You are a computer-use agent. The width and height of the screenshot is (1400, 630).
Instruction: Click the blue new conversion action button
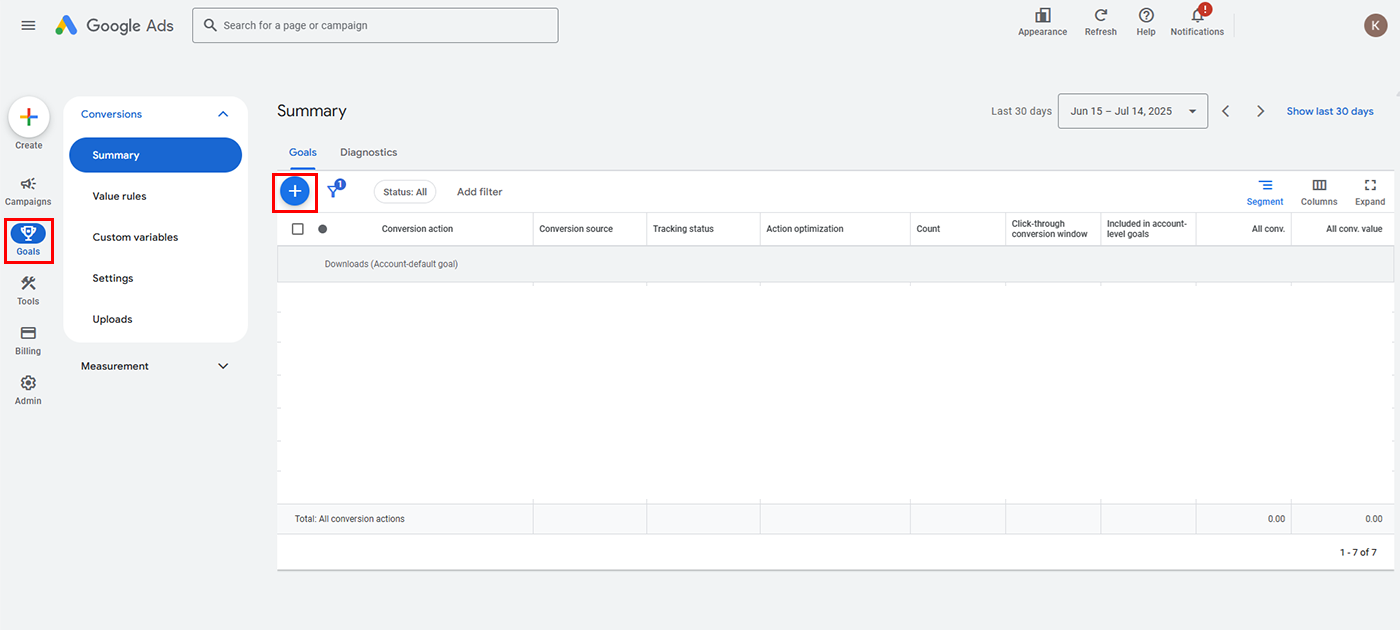[295, 191]
